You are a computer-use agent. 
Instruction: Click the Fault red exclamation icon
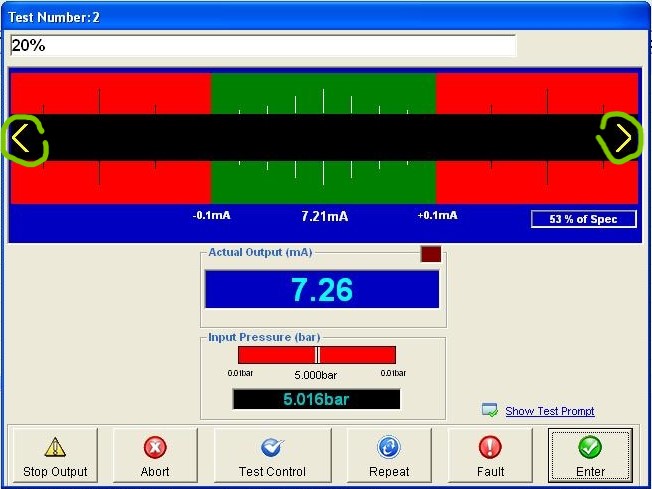point(490,448)
